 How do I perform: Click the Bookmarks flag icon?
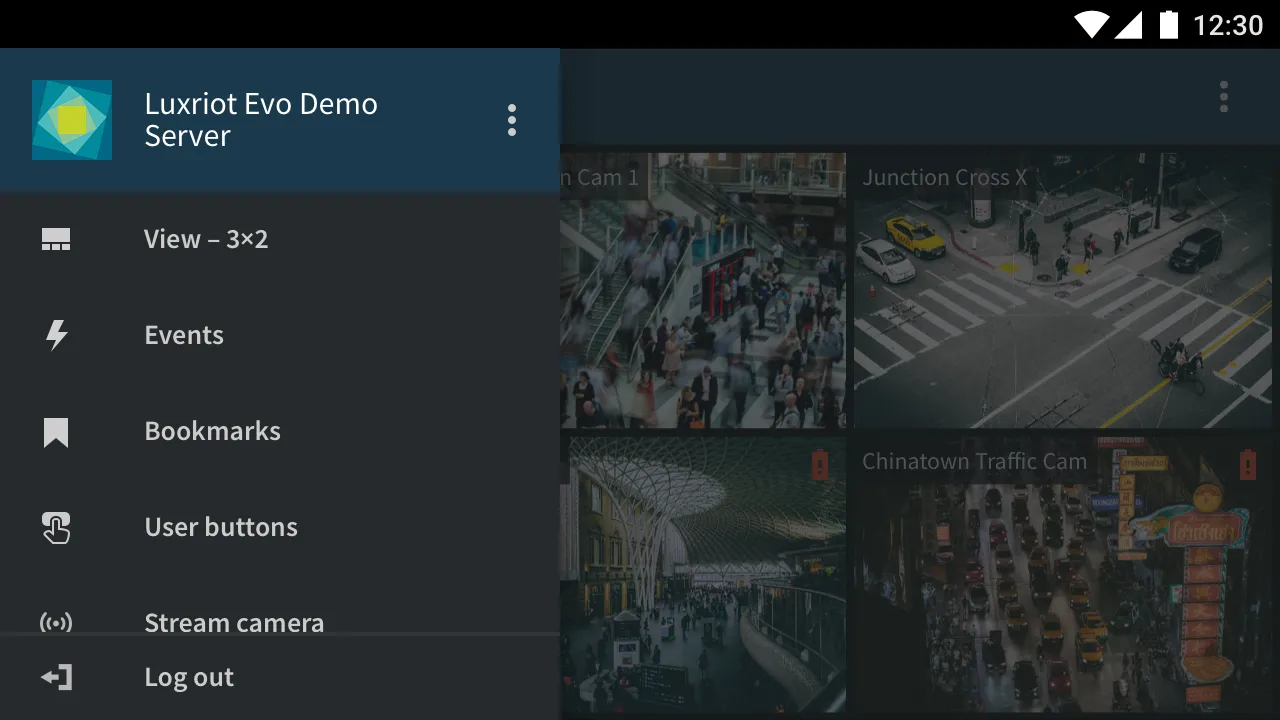click(x=56, y=432)
